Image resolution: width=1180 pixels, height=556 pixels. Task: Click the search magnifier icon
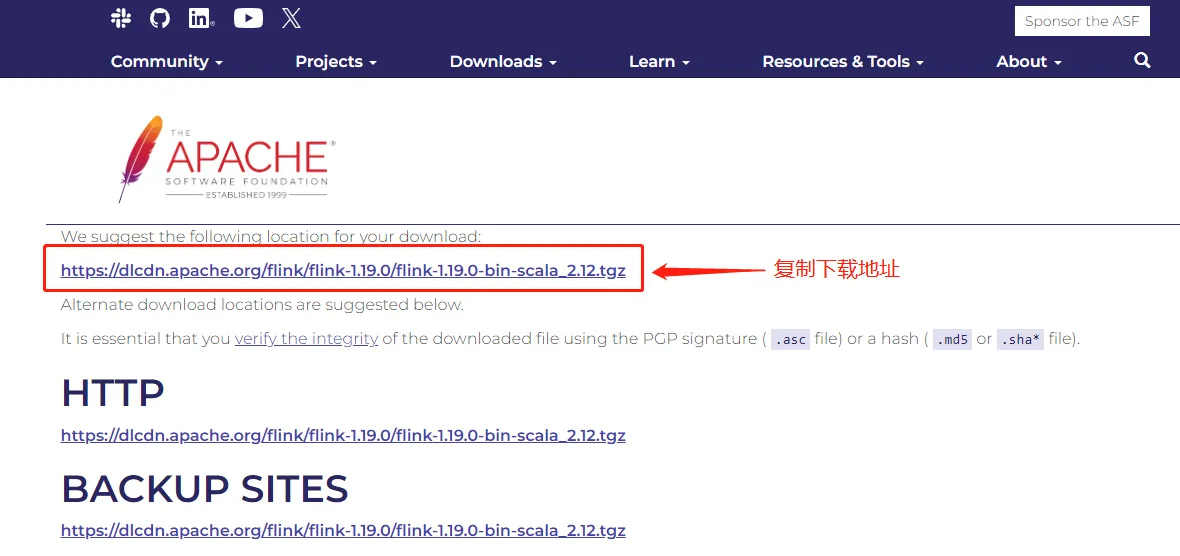pyautogui.click(x=1142, y=60)
